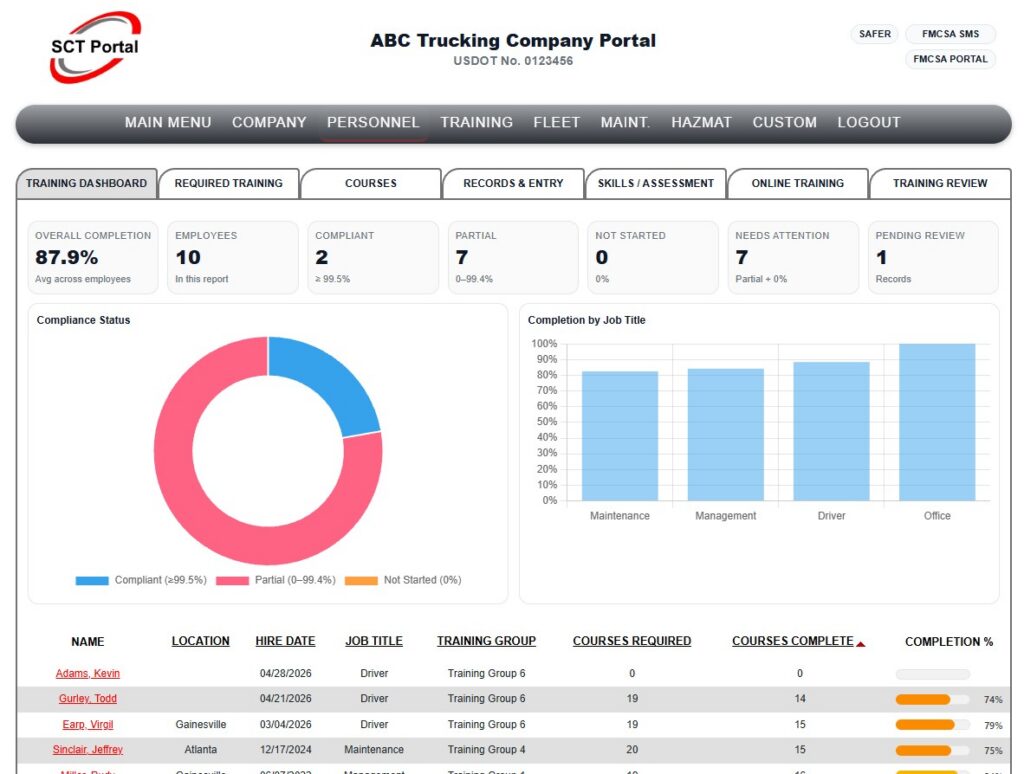Click the '04/21/2026' hire date cell
This screenshot has width=1024, height=774.
[285, 699]
